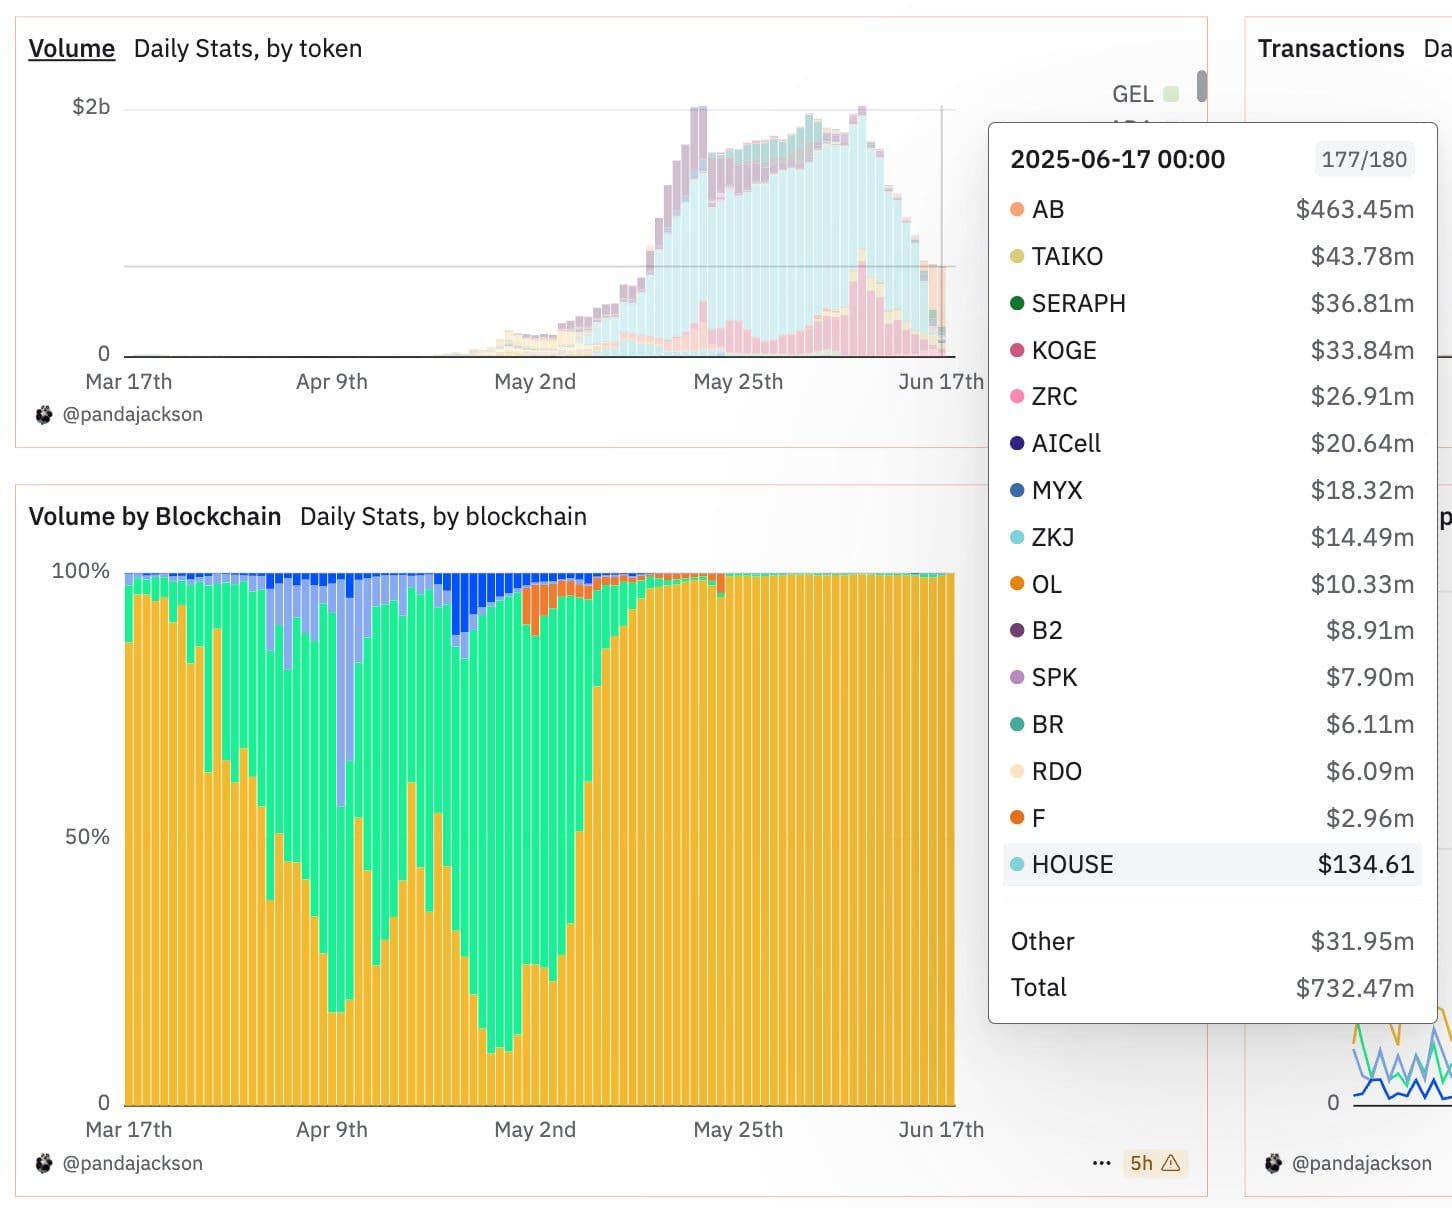Click the purple dot next to B2
The height and width of the screenshot is (1208, 1452).
click(x=1017, y=630)
